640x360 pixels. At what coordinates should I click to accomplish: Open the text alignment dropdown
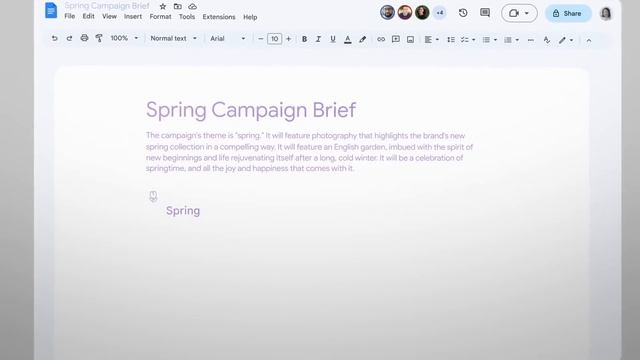(431, 40)
